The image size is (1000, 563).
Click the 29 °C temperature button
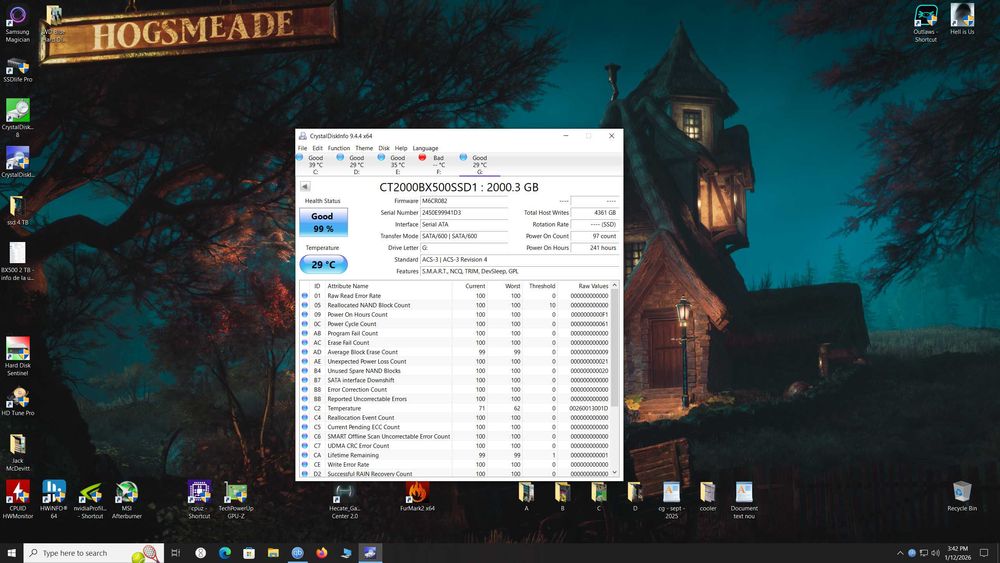tap(323, 264)
